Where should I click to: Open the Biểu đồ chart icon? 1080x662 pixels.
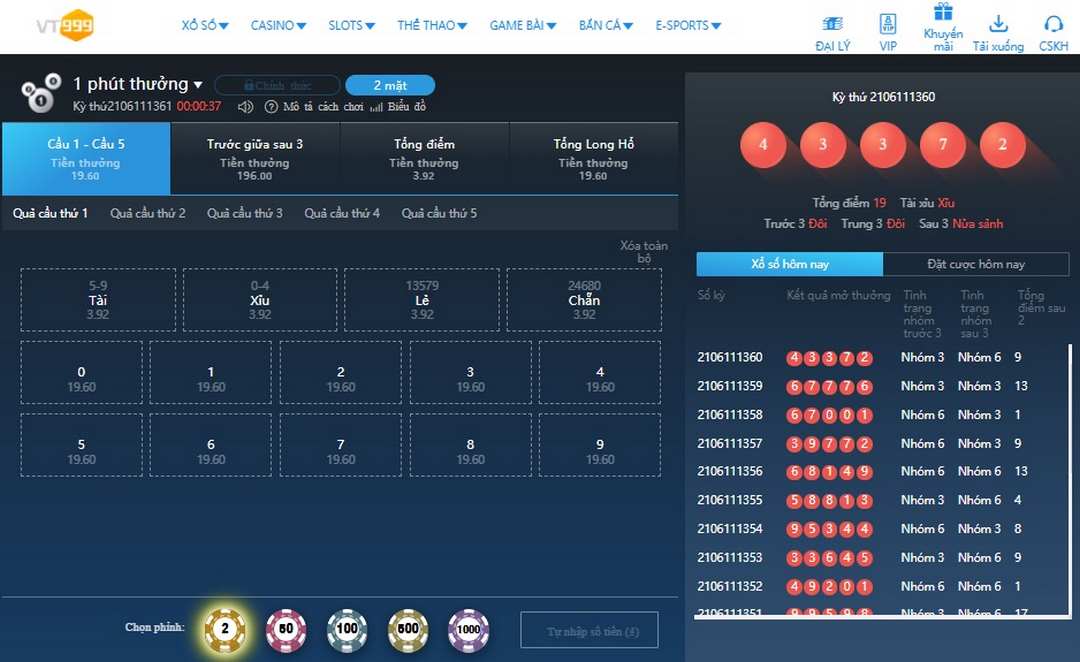376,107
